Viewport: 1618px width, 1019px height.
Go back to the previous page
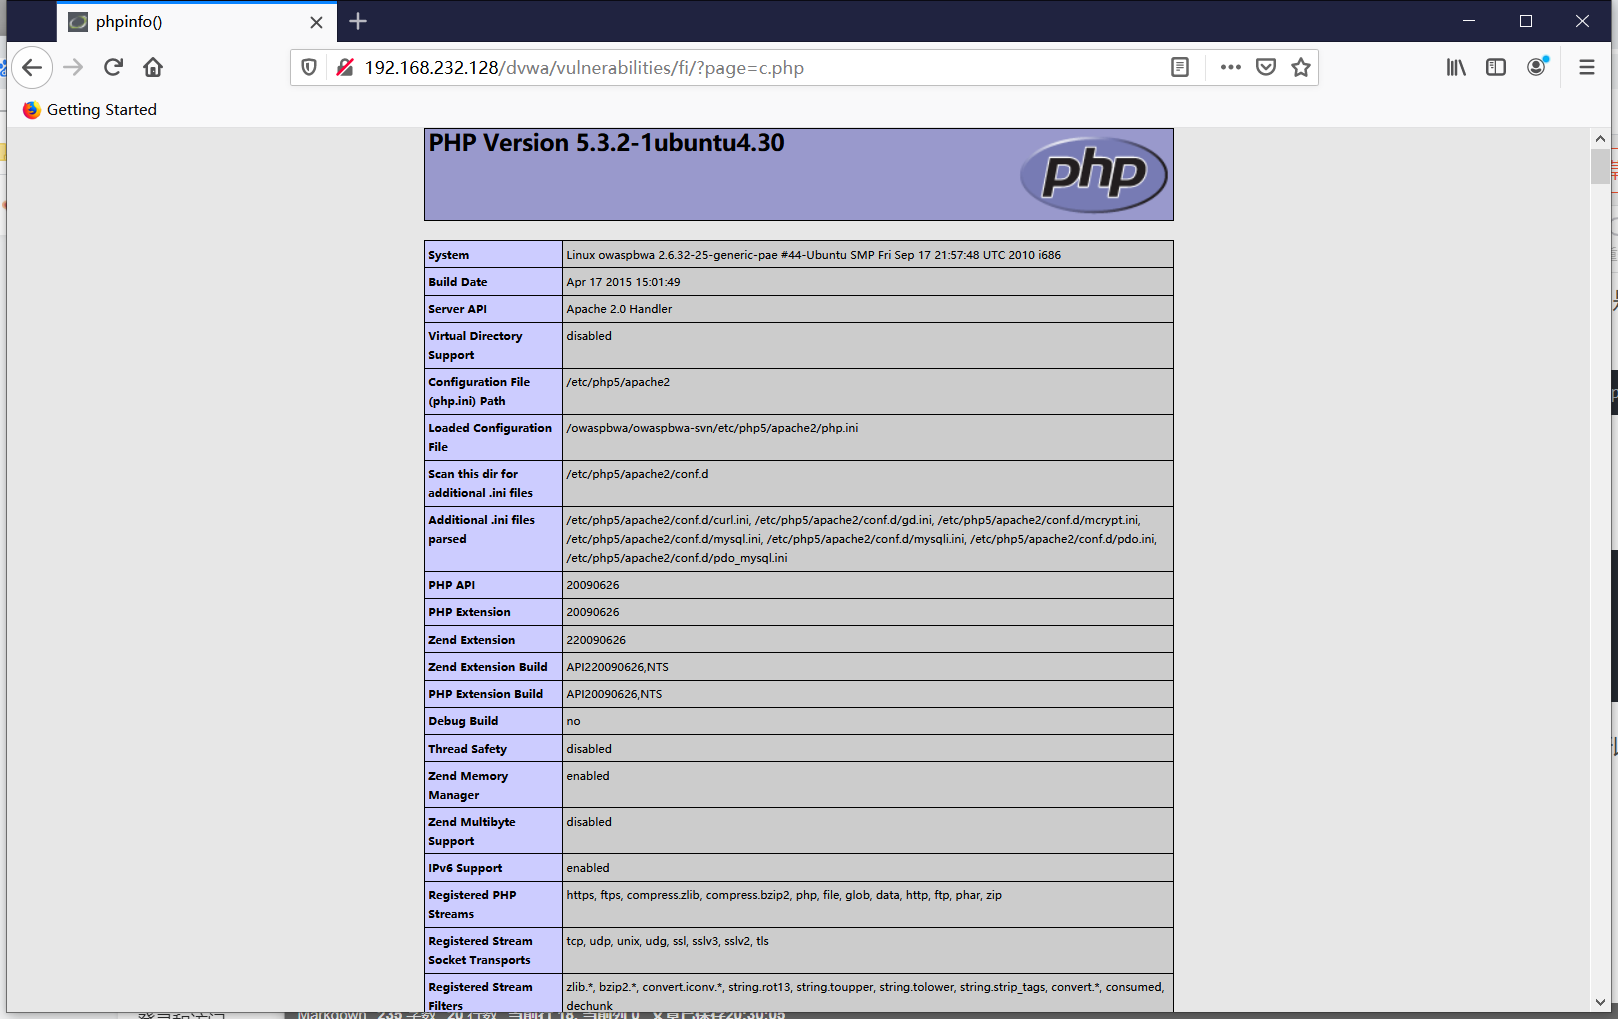point(32,68)
